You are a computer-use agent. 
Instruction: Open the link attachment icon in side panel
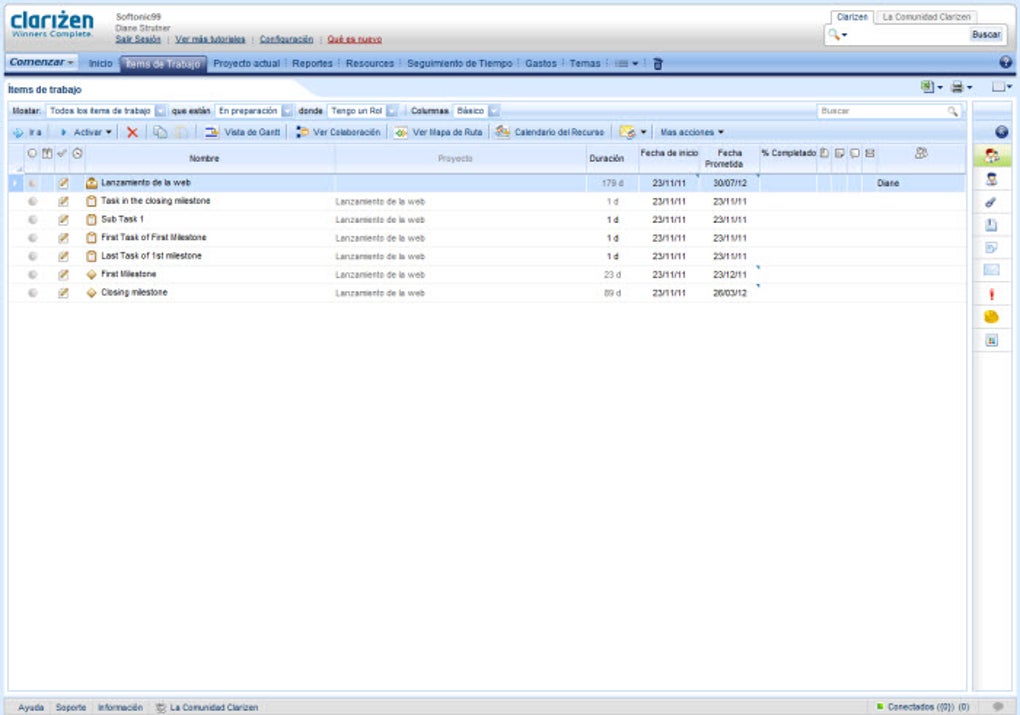(991, 202)
